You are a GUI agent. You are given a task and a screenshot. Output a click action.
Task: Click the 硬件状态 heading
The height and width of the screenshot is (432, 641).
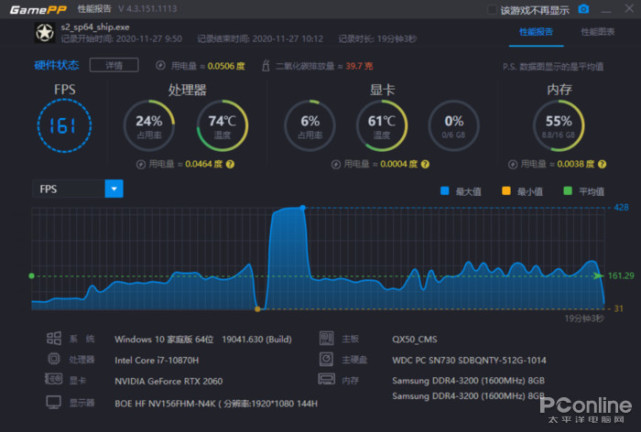(x=57, y=65)
